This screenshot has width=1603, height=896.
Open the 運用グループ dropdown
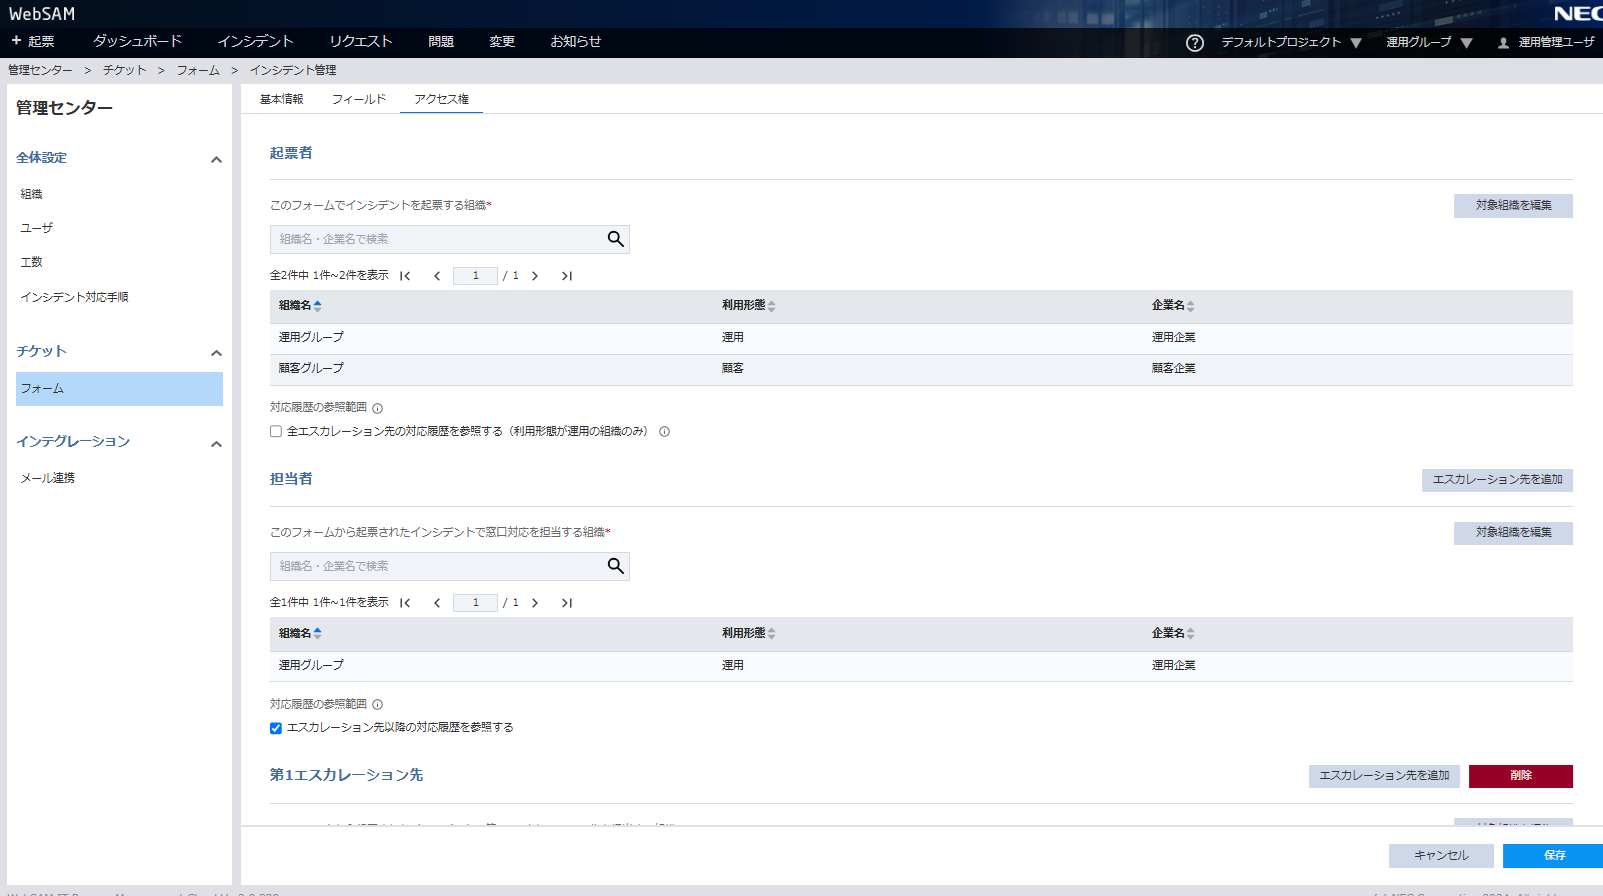[1428, 42]
